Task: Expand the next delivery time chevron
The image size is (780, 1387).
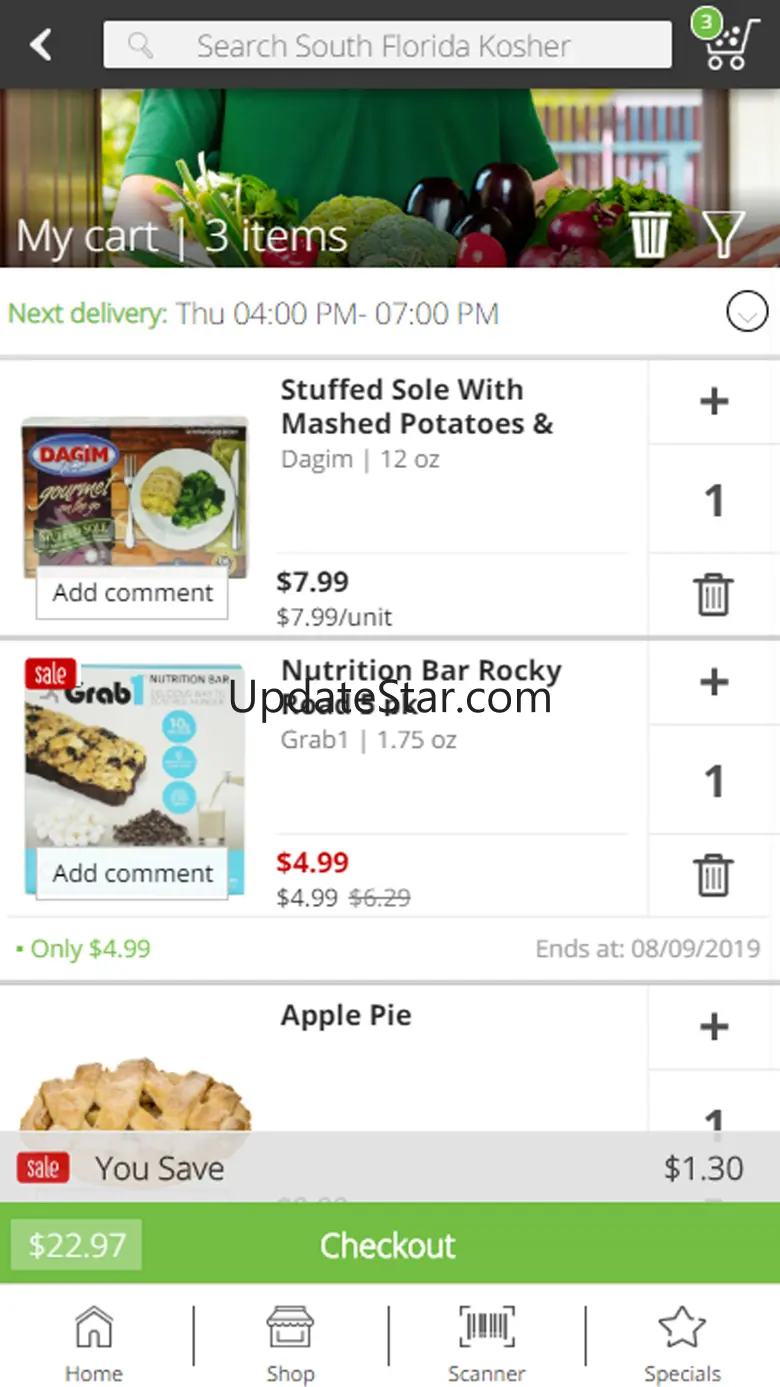Action: pos(747,314)
